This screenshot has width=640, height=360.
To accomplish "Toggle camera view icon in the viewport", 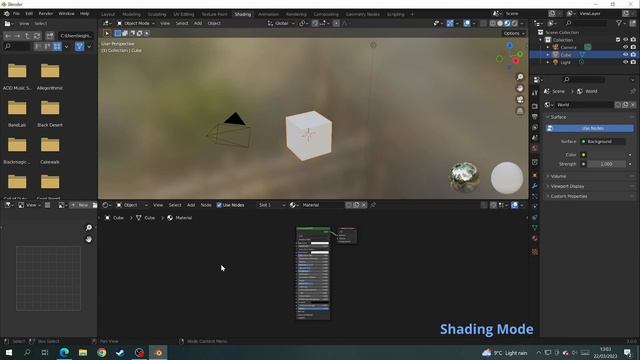I will click(x=520, y=100).
